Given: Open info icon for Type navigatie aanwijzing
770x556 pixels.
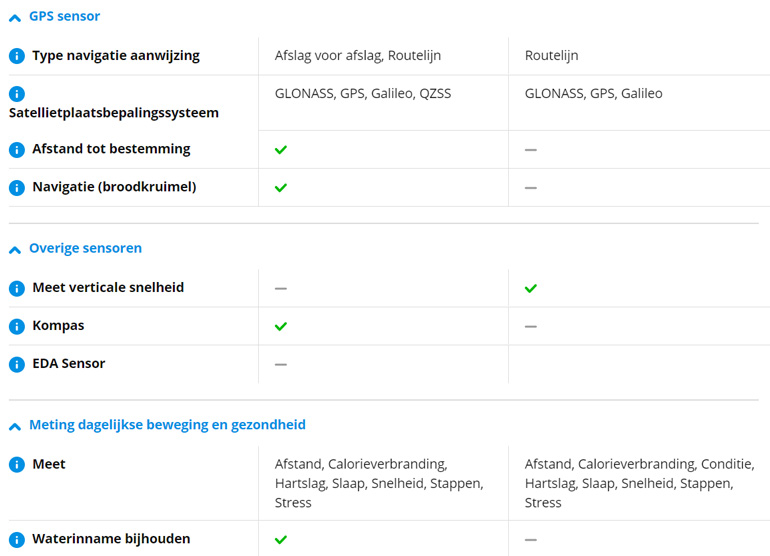Looking at the screenshot, I should (x=17, y=56).
